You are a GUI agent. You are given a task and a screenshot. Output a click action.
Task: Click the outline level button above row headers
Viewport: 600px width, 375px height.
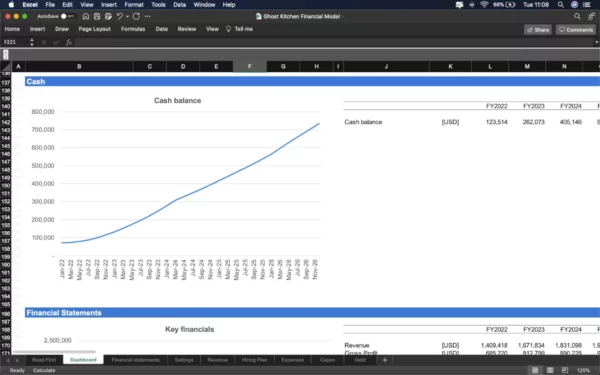click(x=6, y=55)
